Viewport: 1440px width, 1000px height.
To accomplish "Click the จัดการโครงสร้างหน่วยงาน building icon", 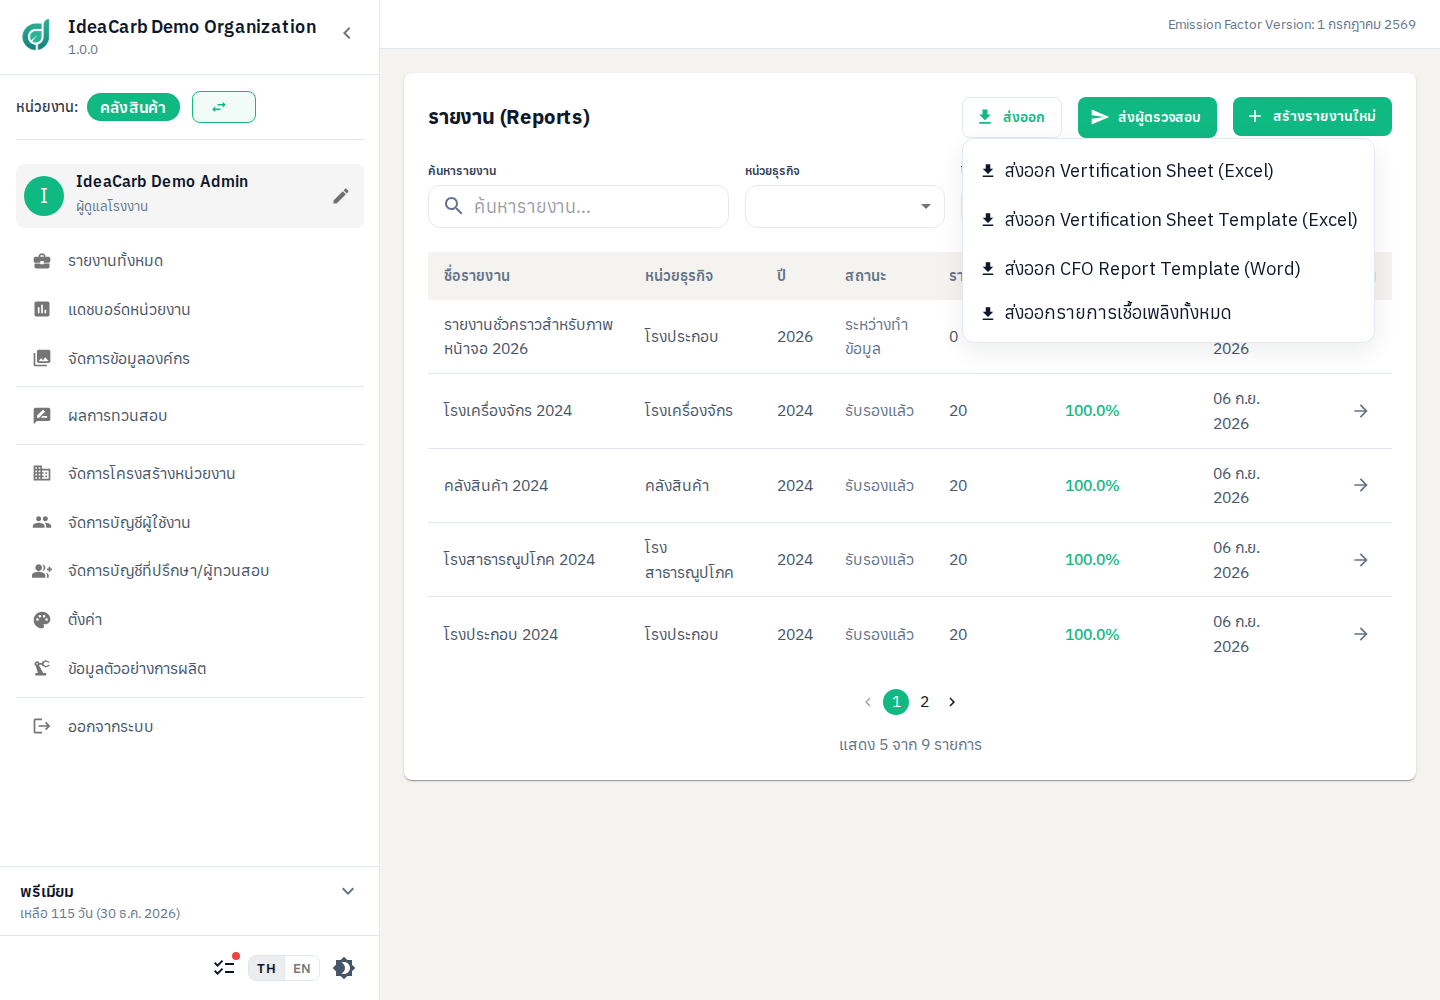I will 42,473.
